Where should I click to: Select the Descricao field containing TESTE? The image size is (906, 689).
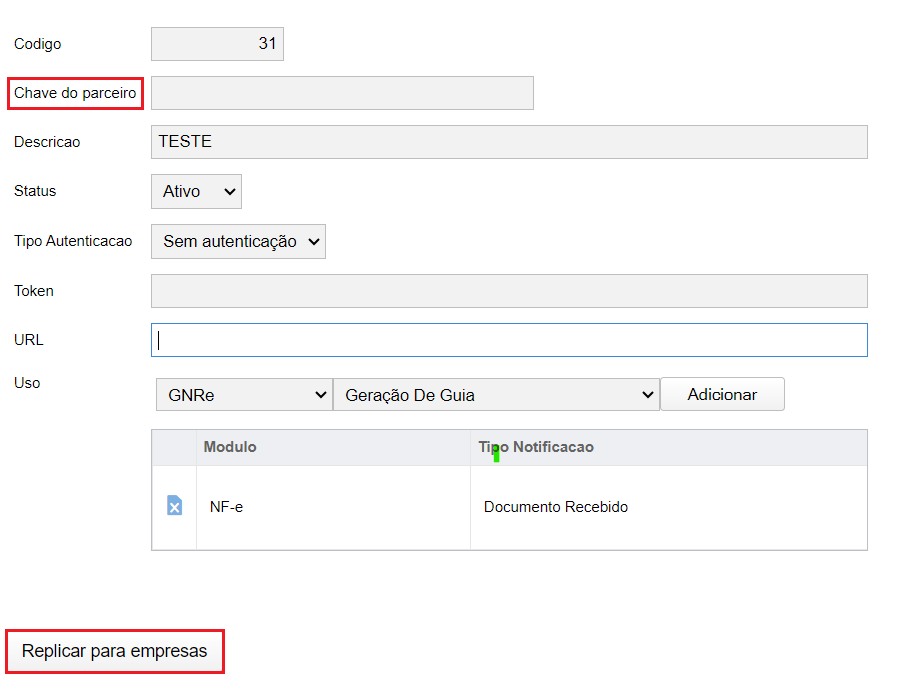(x=508, y=142)
